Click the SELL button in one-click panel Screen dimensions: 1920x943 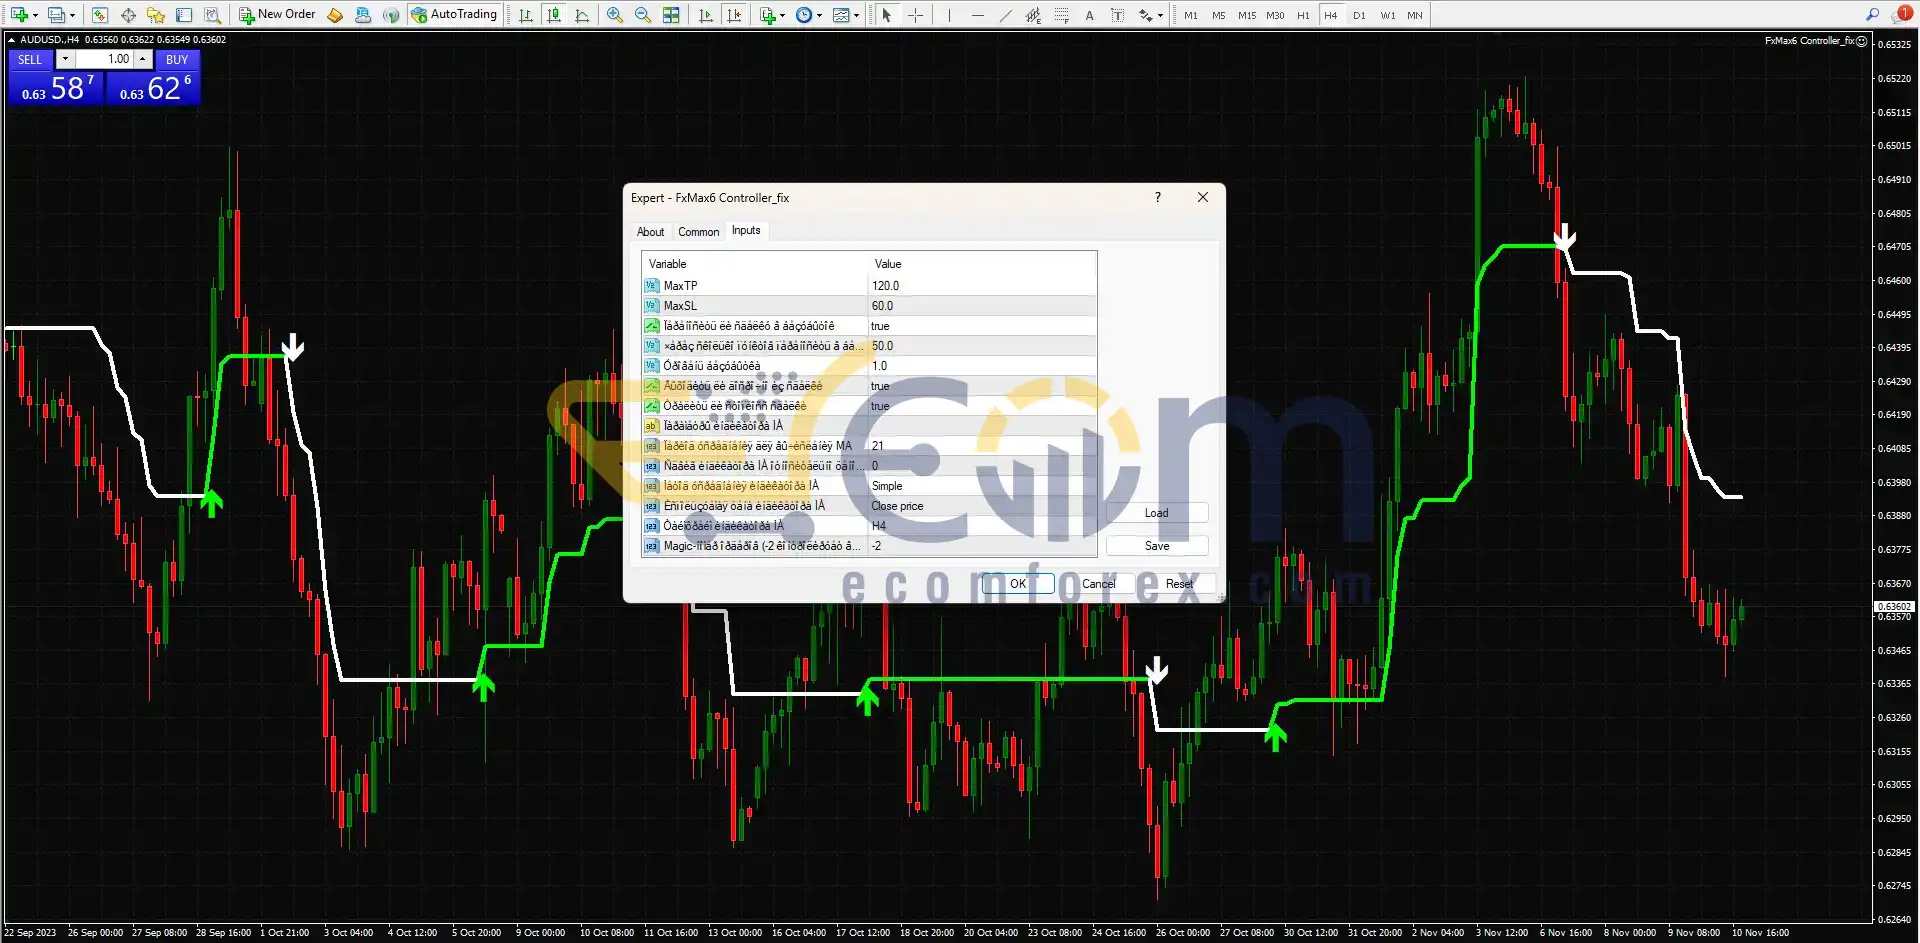coord(30,60)
